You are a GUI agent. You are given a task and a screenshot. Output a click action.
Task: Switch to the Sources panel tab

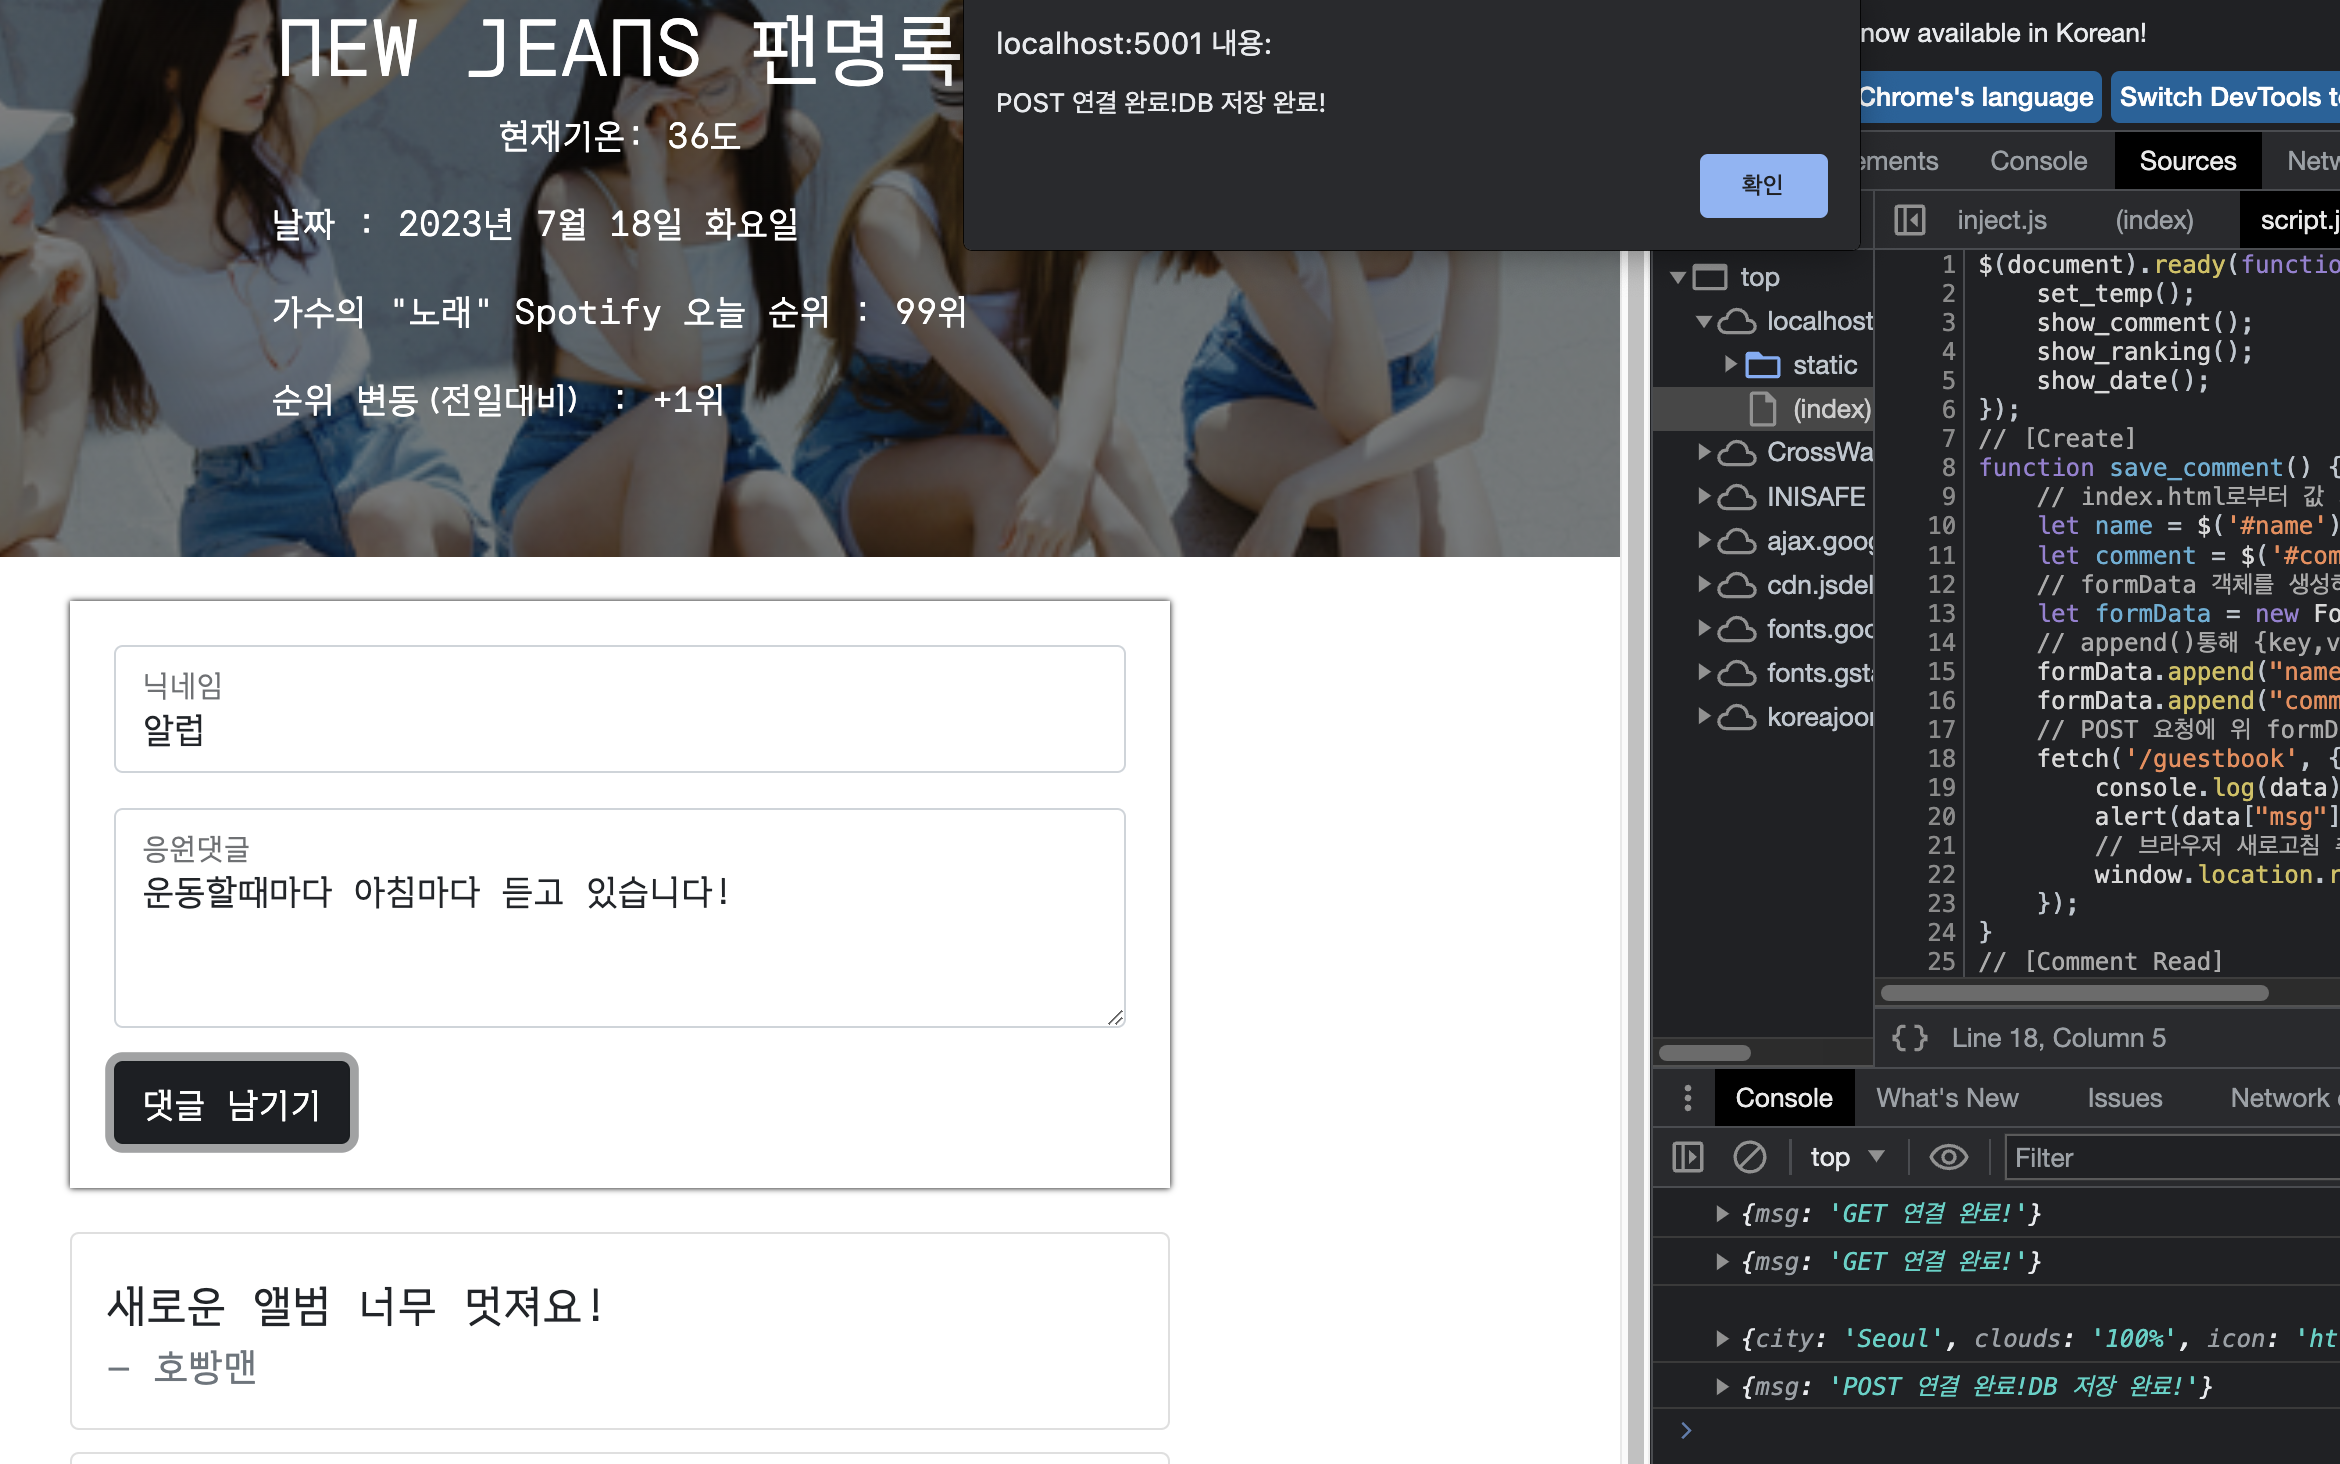[x=2187, y=161]
